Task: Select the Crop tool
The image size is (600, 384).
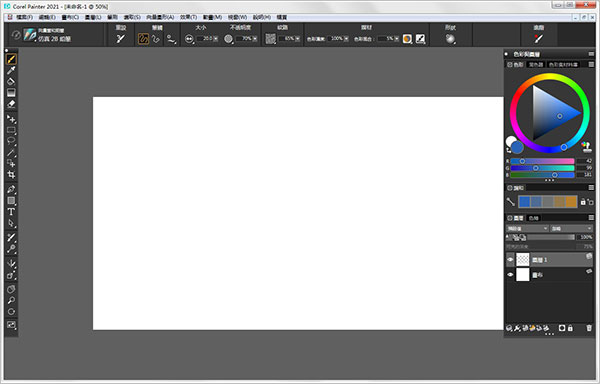Action: click(11, 175)
